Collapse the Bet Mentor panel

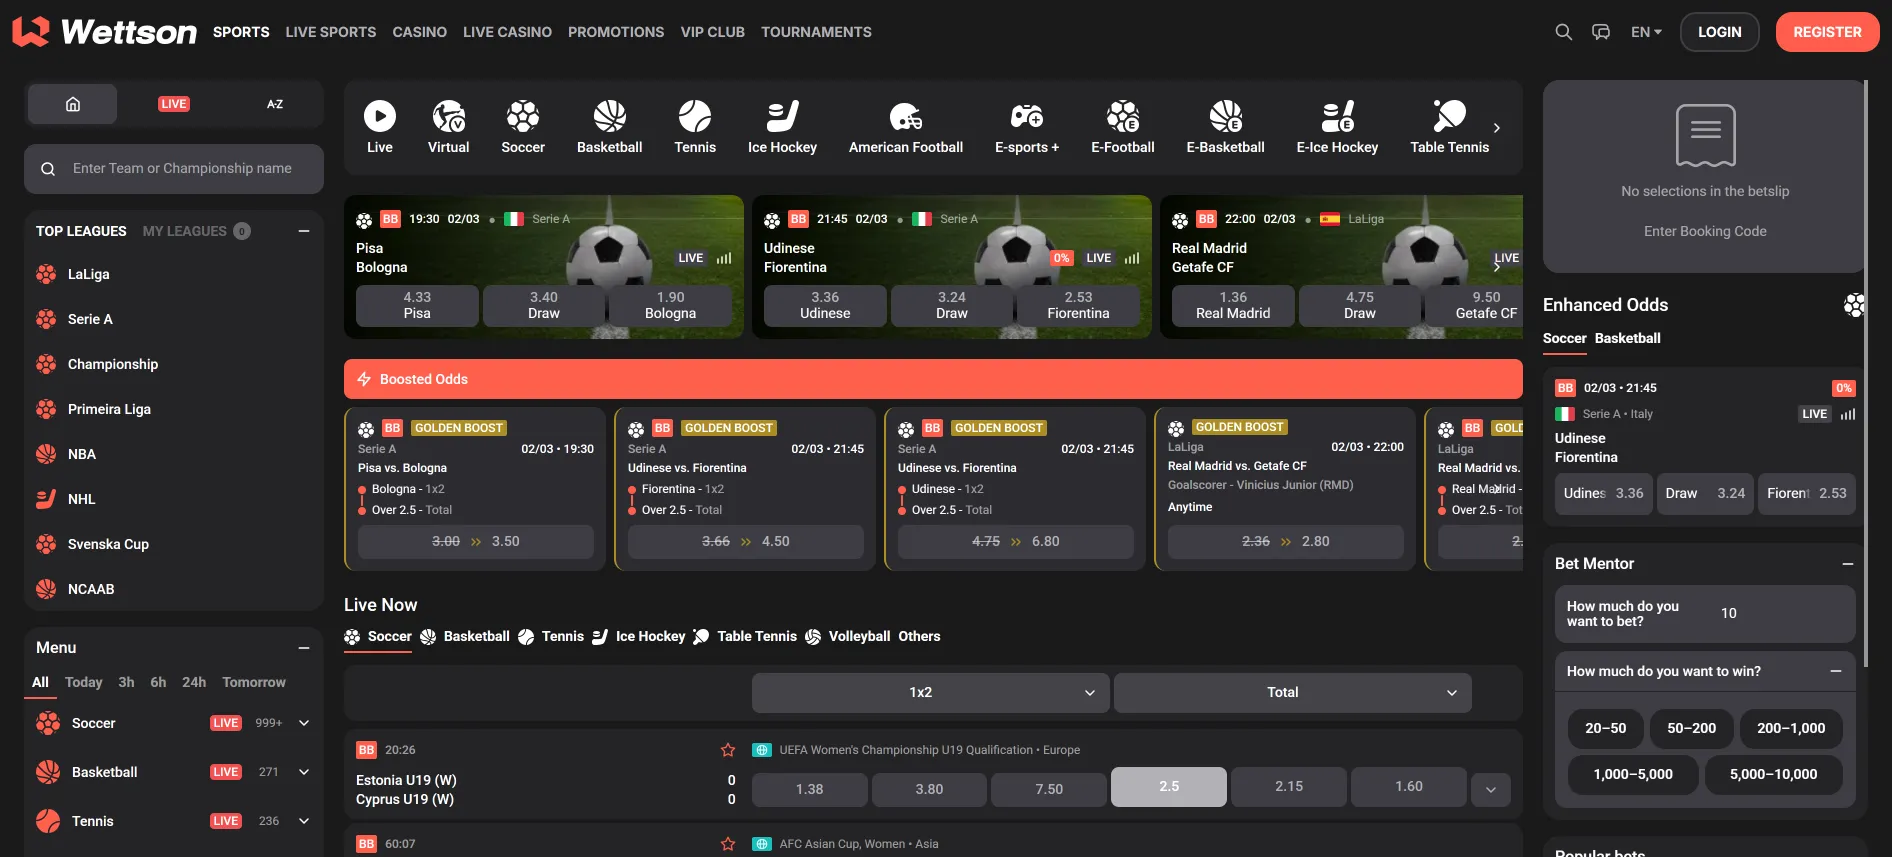coord(1848,564)
